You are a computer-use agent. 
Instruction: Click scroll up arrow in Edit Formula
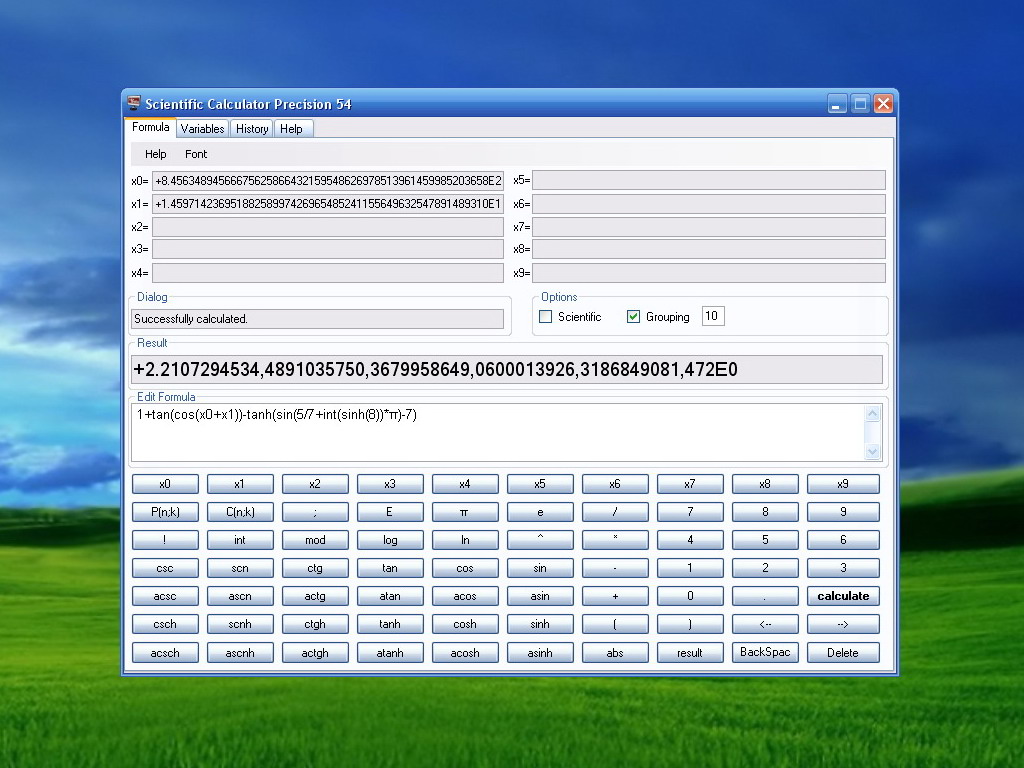point(872,413)
